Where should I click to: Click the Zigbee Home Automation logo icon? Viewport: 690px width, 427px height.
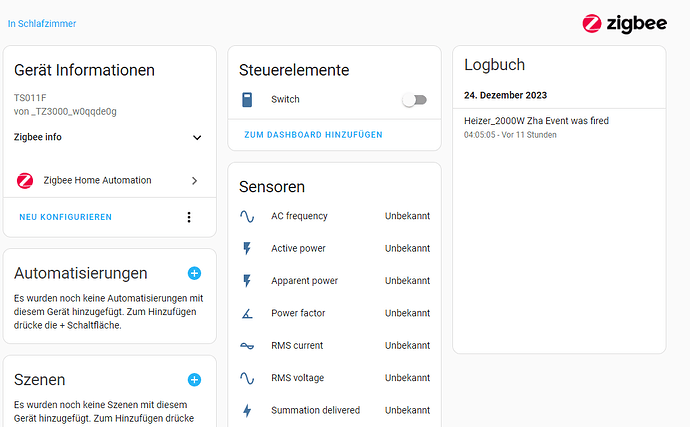pyautogui.click(x=25, y=180)
